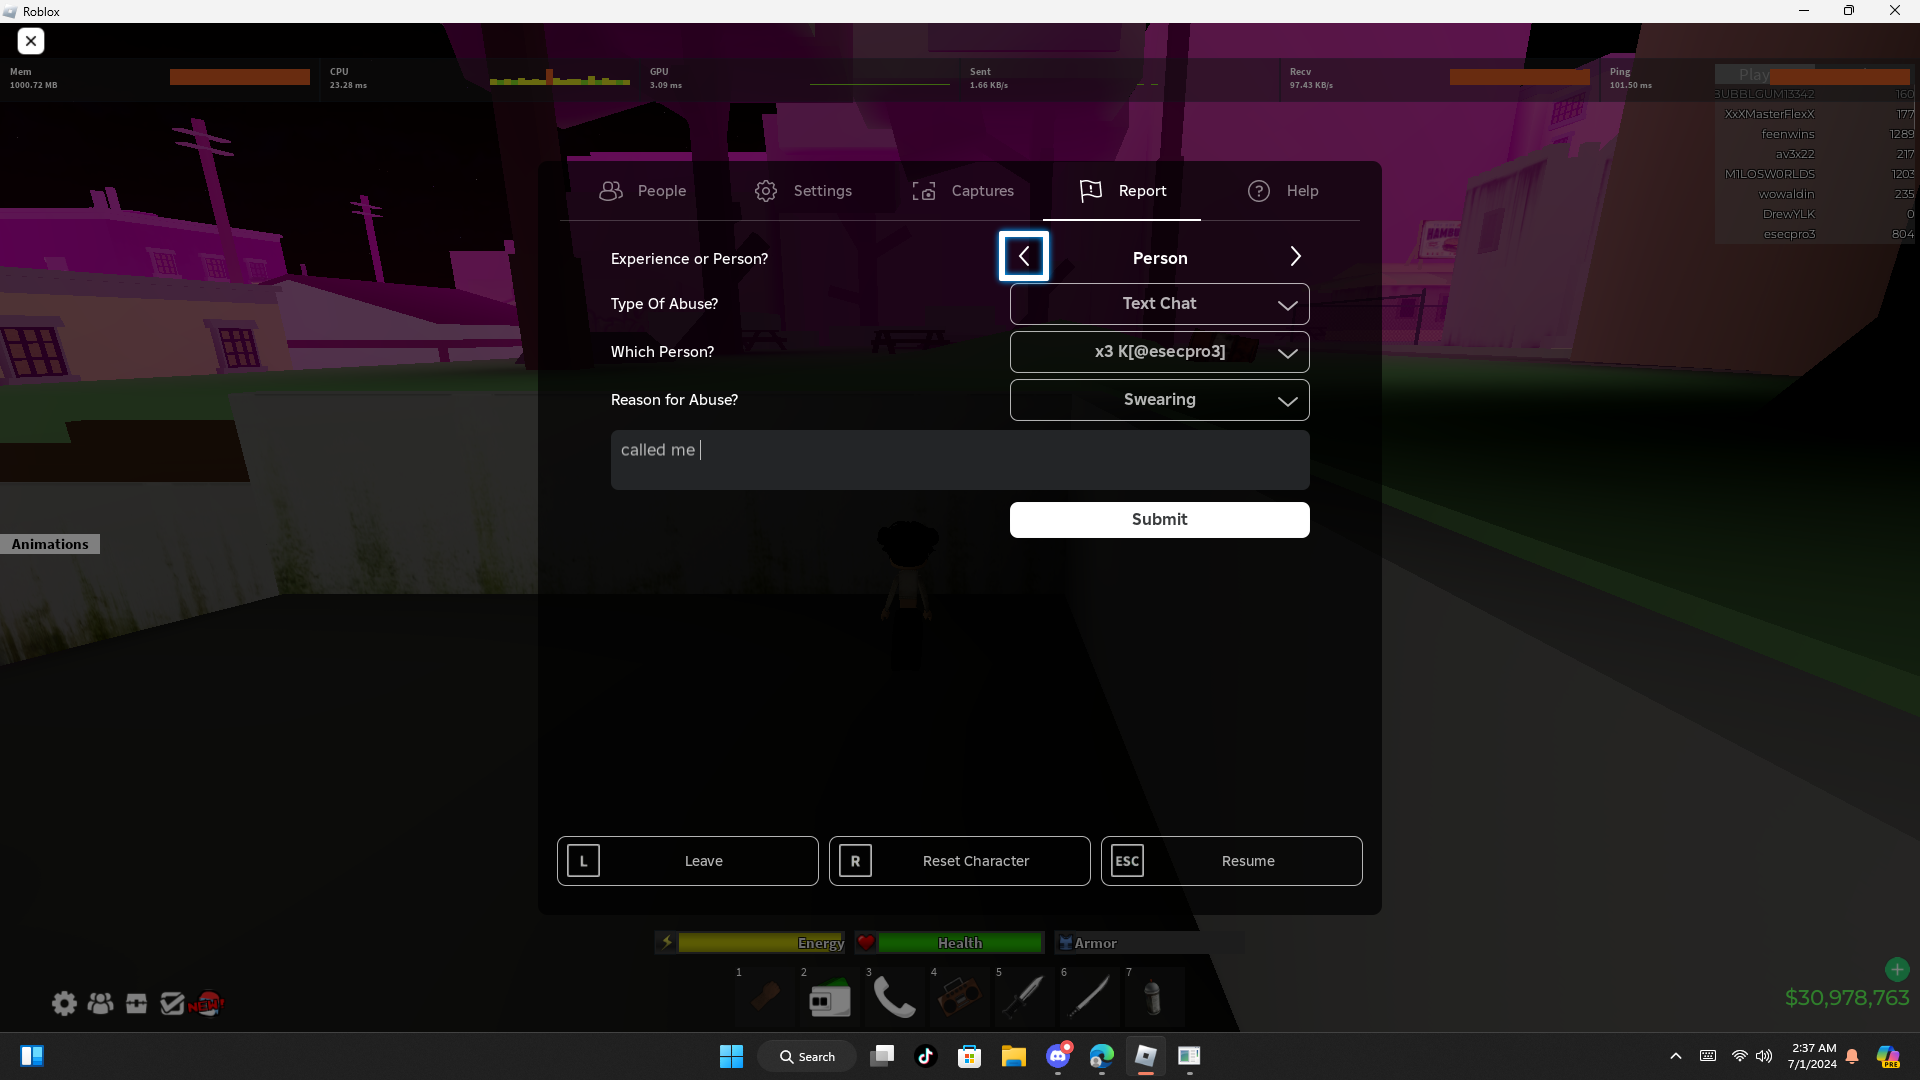Select the spray can in hotbar slot 7
Screen dimensions: 1920x1080
[x=1155, y=997]
